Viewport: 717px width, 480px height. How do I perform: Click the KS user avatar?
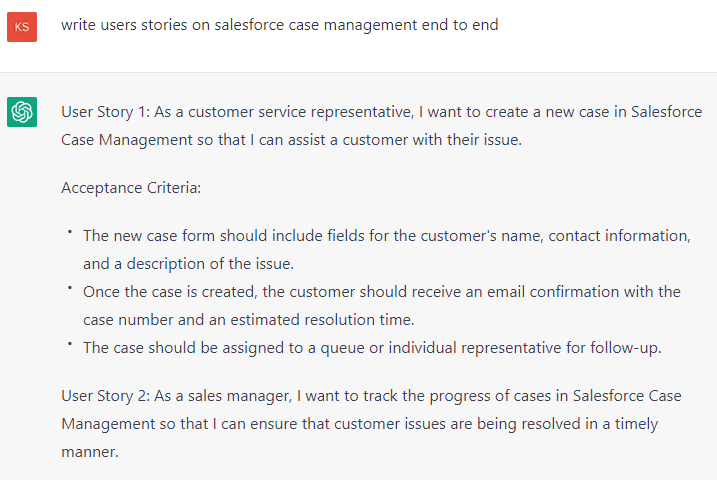(22, 26)
